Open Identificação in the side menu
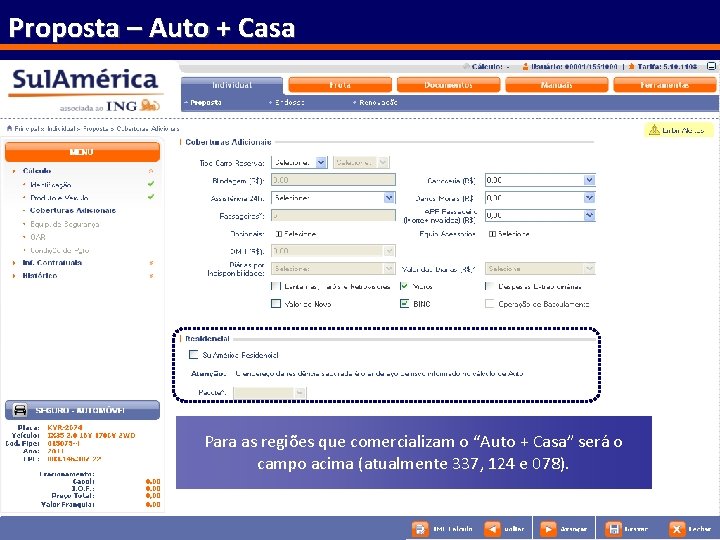This screenshot has height=540, width=720. [51, 185]
